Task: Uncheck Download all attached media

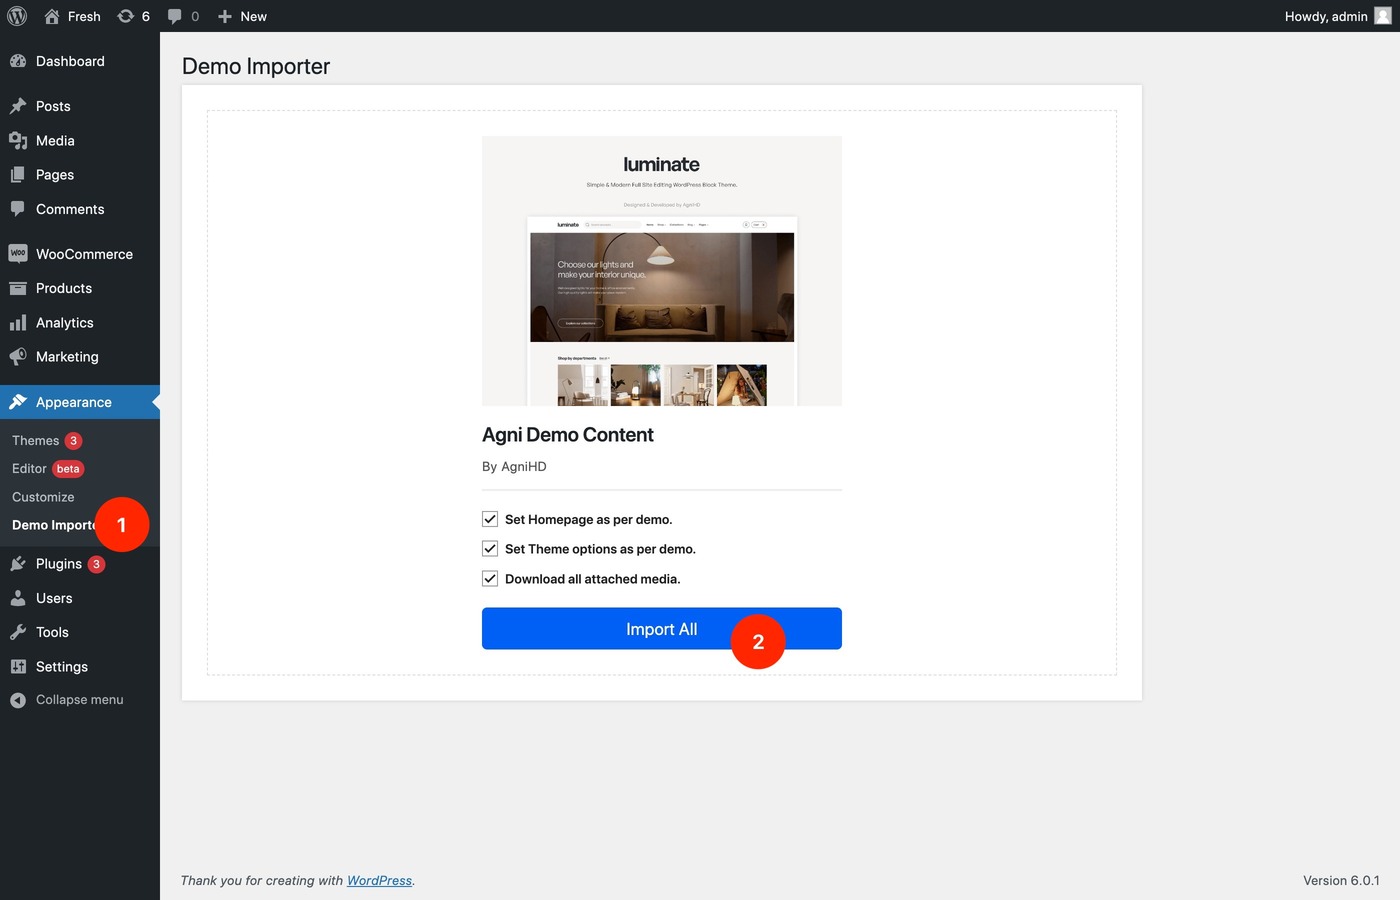Action: [490, 578]
